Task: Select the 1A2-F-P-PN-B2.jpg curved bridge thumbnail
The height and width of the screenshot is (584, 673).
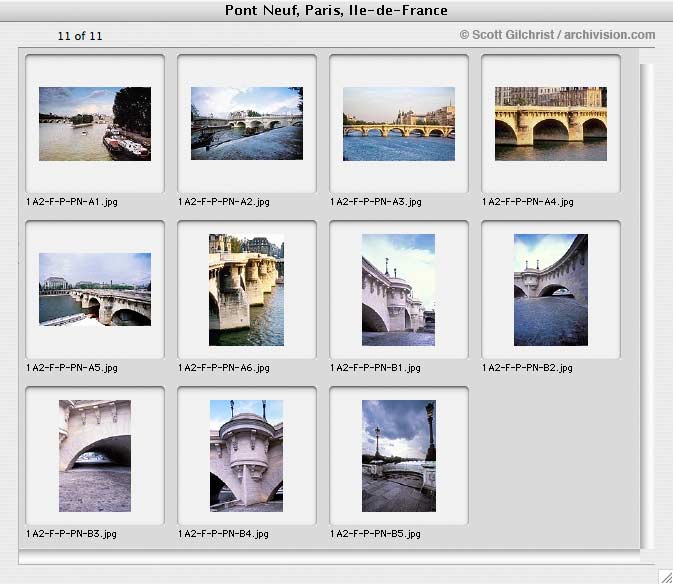Action: point(551,290)
